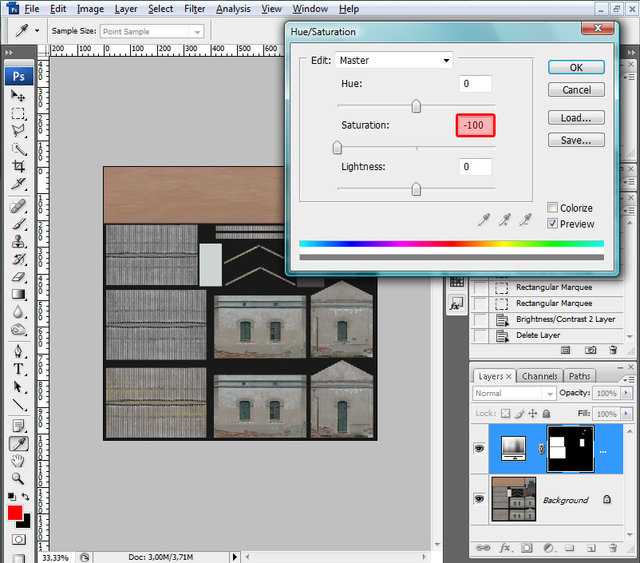The width and height of the screenshot is (640, 563).
Task: Expand the Opacity slider arrow
Action: pos(626,394)
